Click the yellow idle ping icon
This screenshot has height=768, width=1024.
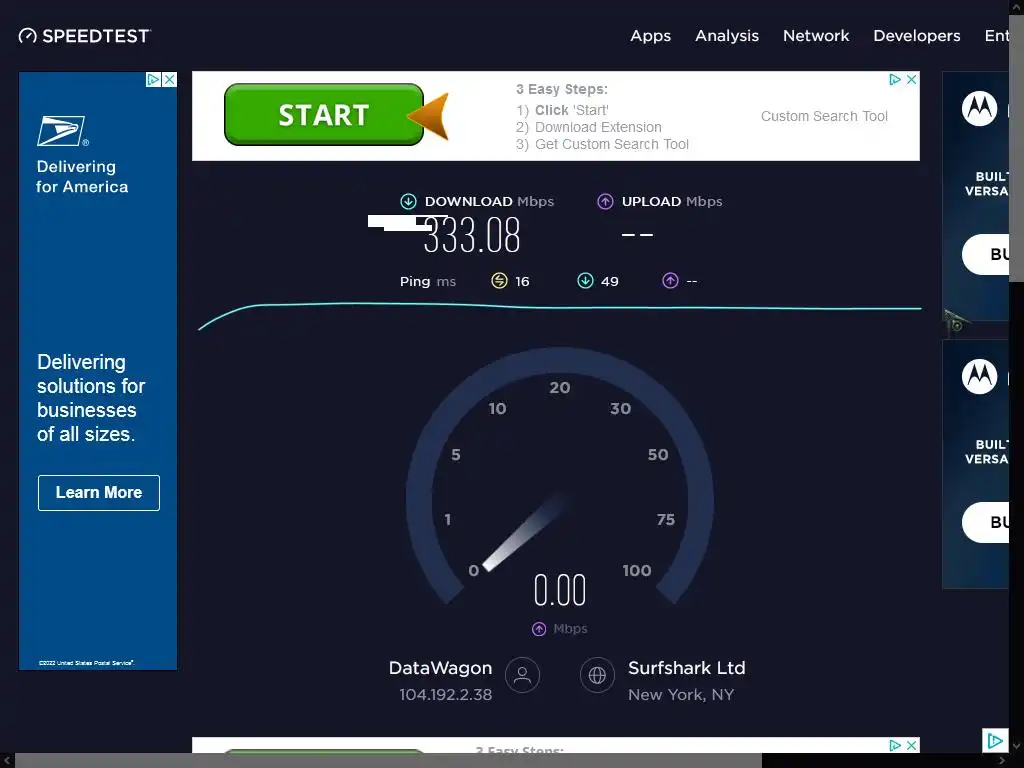pyautogui.click(x=499, y=281)
